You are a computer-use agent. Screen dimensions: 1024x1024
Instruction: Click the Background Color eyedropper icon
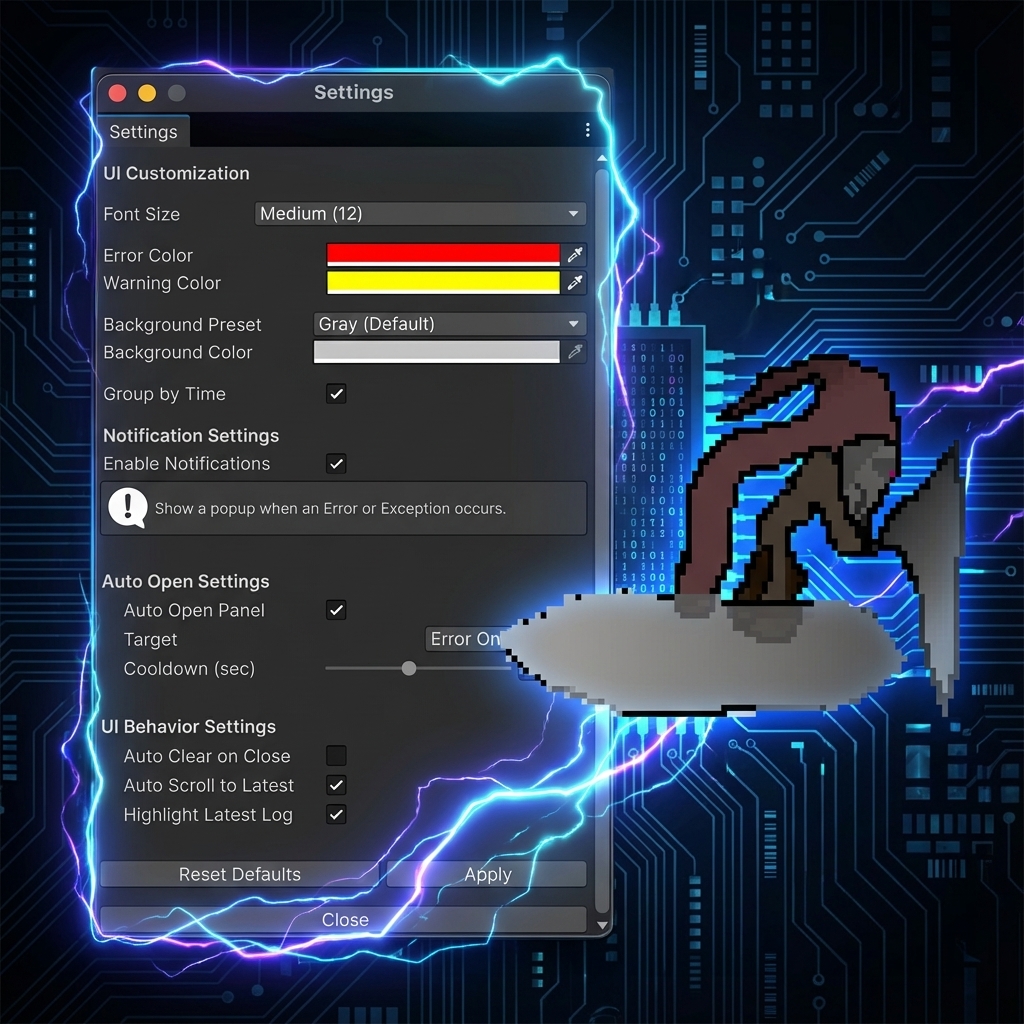pyautogui.click(x=575, y=351)
